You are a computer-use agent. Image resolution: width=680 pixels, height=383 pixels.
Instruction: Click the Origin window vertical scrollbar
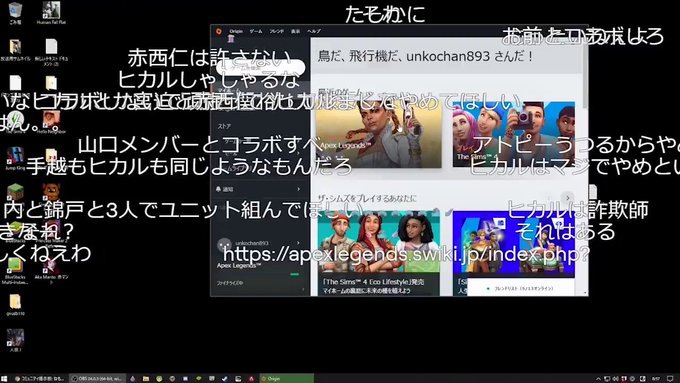pyautogui.click(x=585, y=74)
